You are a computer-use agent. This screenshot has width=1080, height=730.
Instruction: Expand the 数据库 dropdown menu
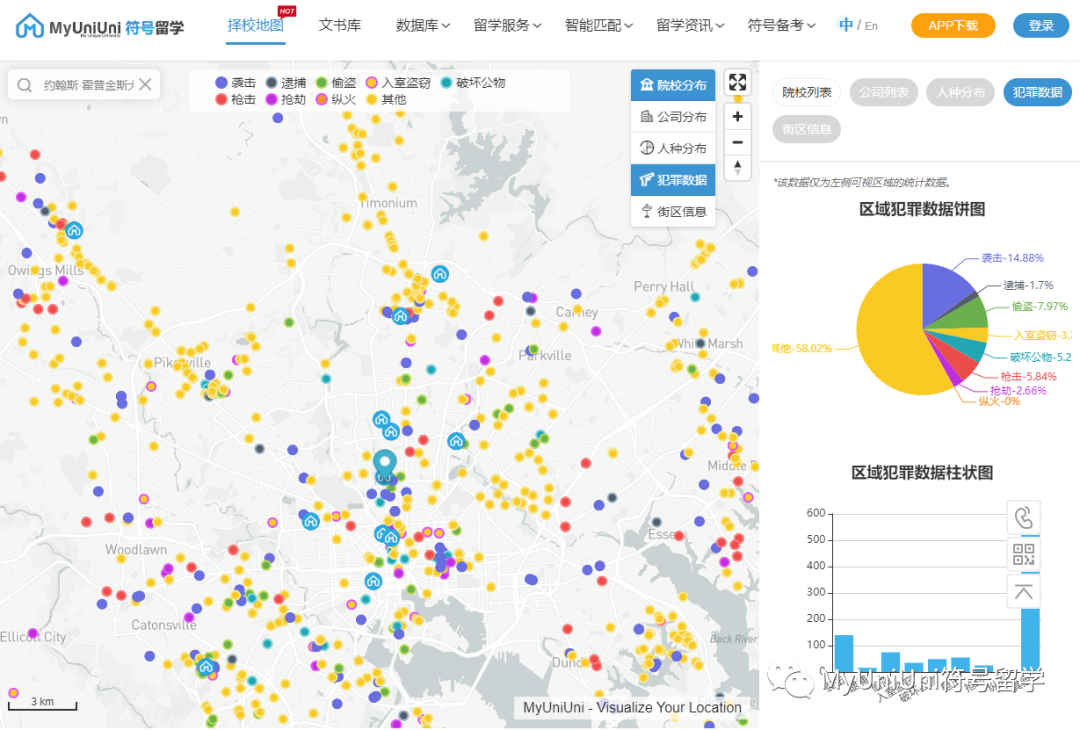pyautogui.click(x=422, y=25)
